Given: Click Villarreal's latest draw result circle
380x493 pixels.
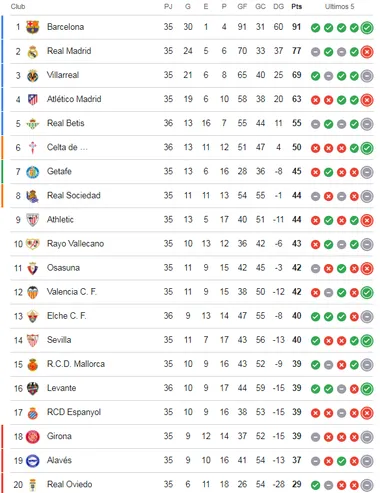Looking at the screenshot, I should [367, 76].
